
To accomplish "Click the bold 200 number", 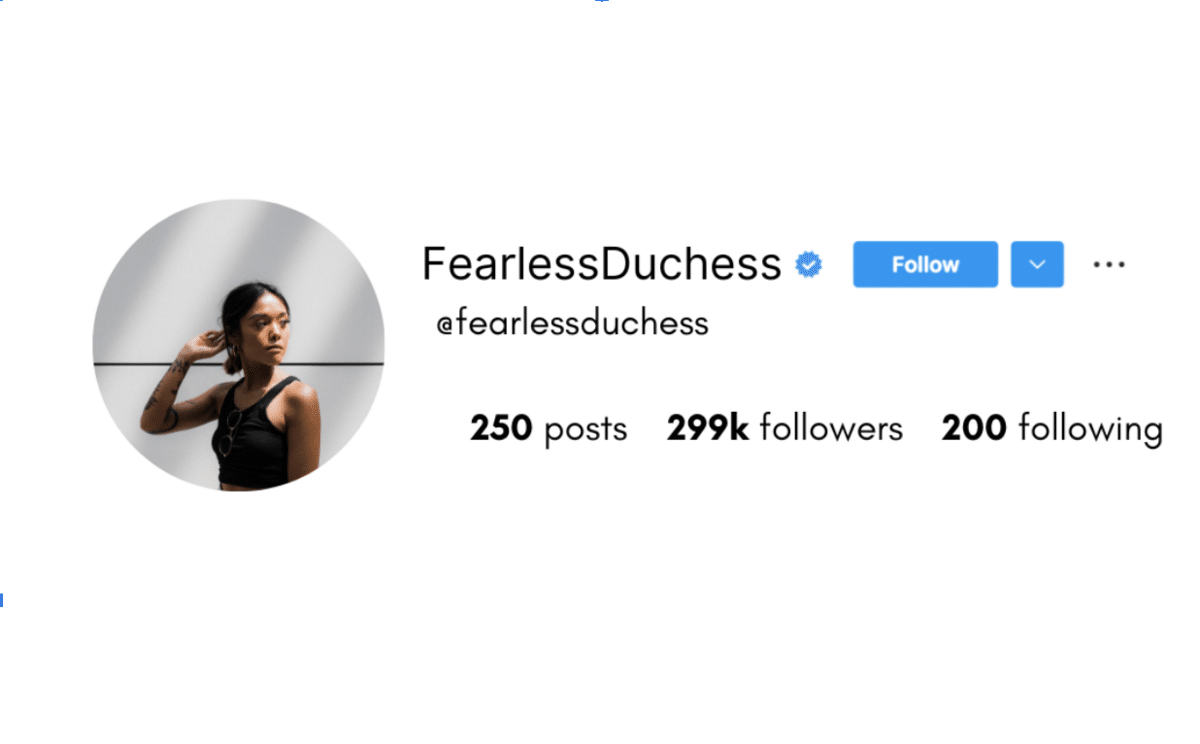I will pyautogui.click(x=974, y=429).
